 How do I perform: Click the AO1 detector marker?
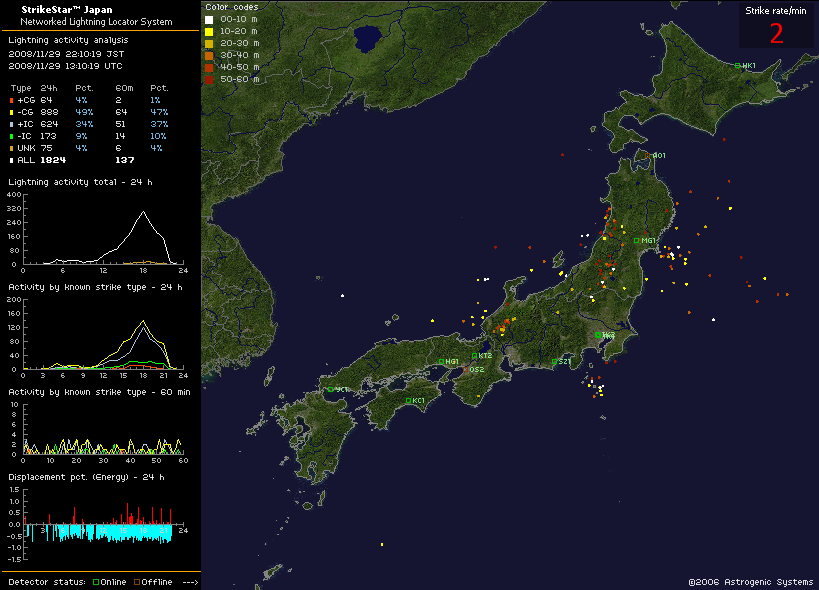[x=651, y=155]
